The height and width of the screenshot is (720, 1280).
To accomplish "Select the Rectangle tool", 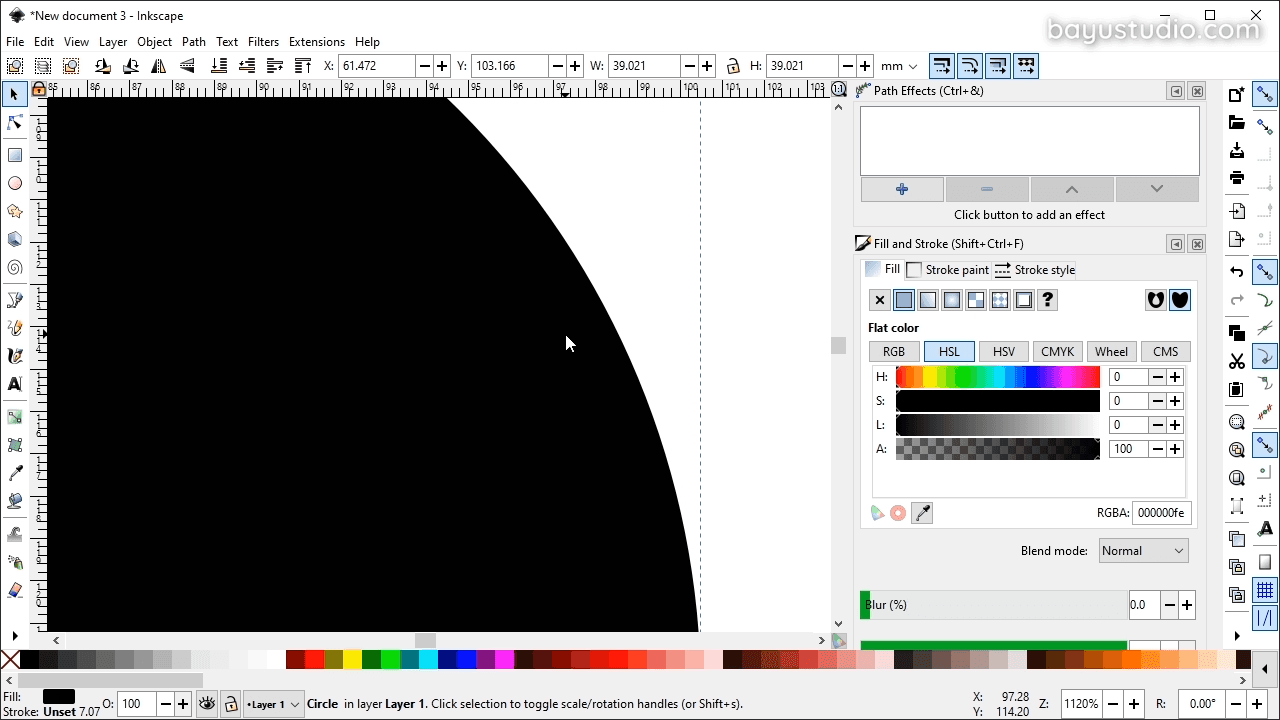I will pyautogui.click(x=15, y=155).
